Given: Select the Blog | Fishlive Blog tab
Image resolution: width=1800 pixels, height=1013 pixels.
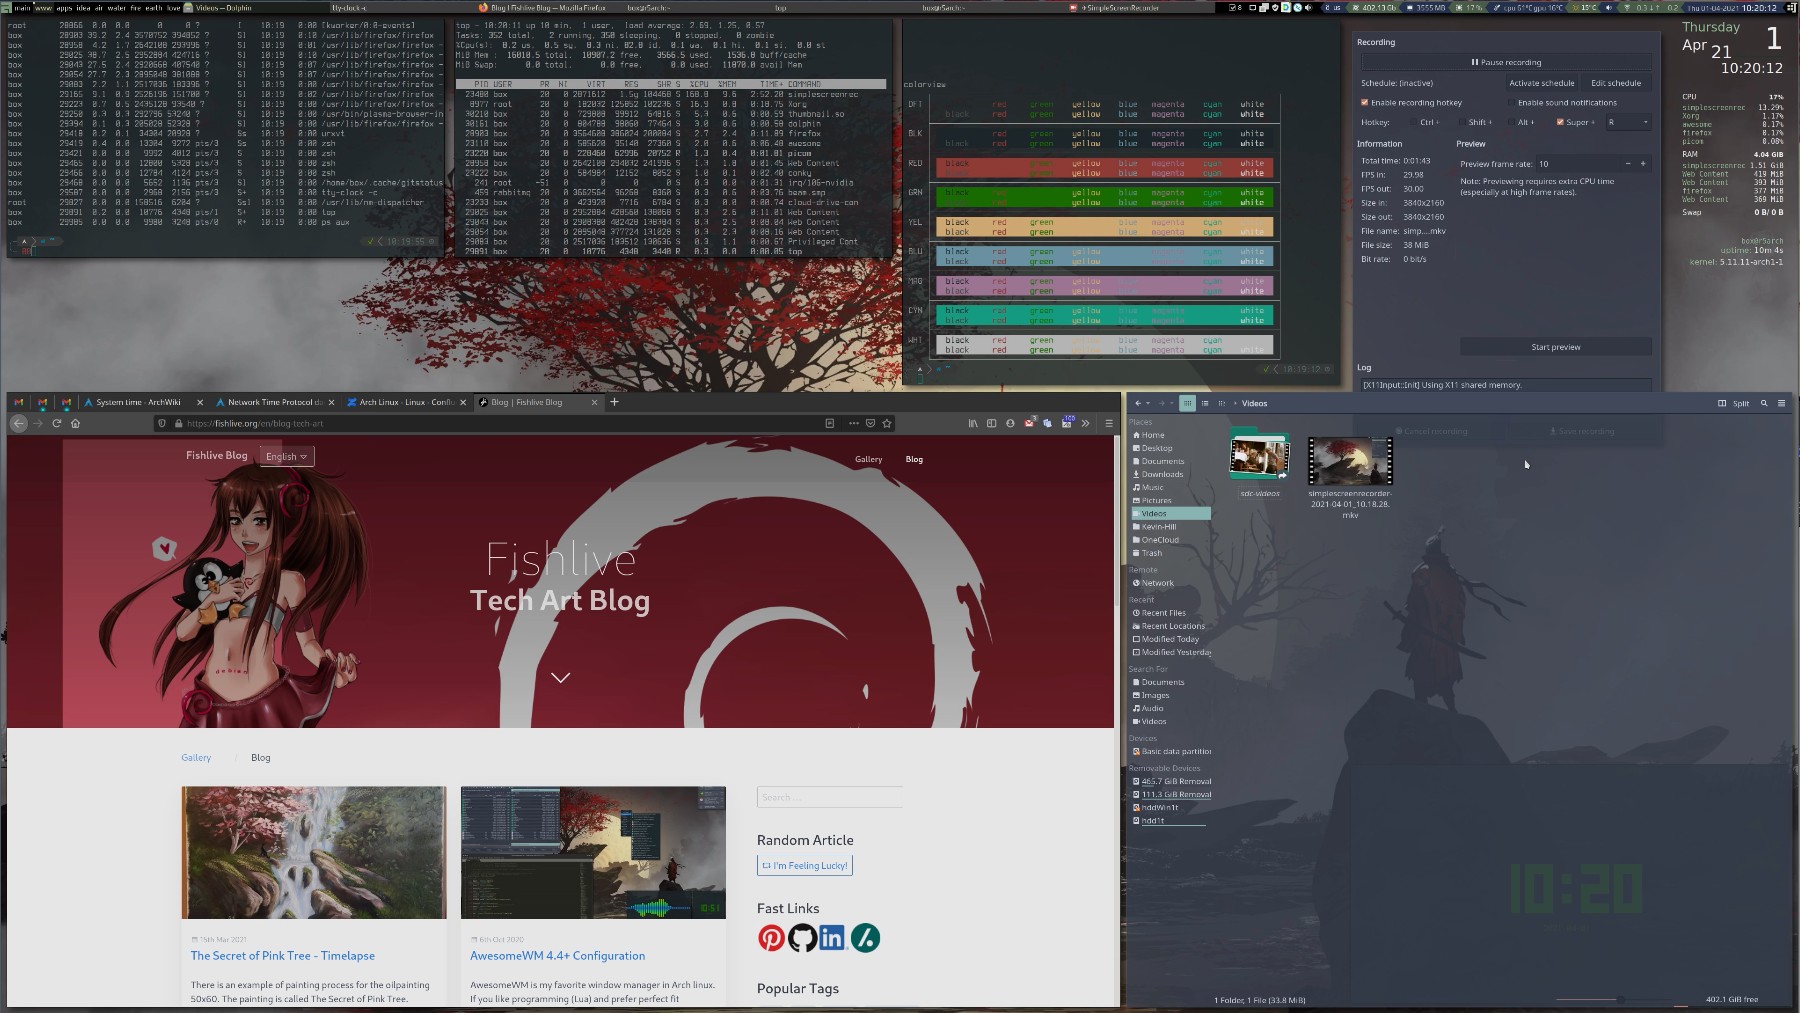Looking at the screenshot, I should click(x=537, y=402).
